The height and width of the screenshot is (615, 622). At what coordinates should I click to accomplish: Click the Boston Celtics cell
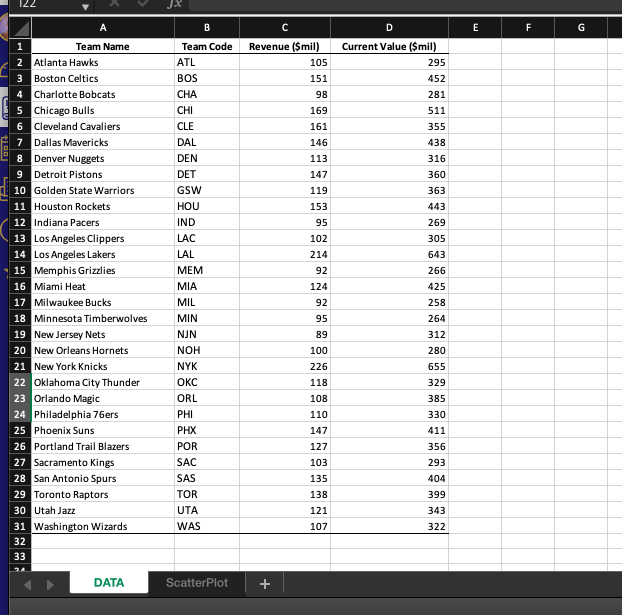tap(103, 79)
